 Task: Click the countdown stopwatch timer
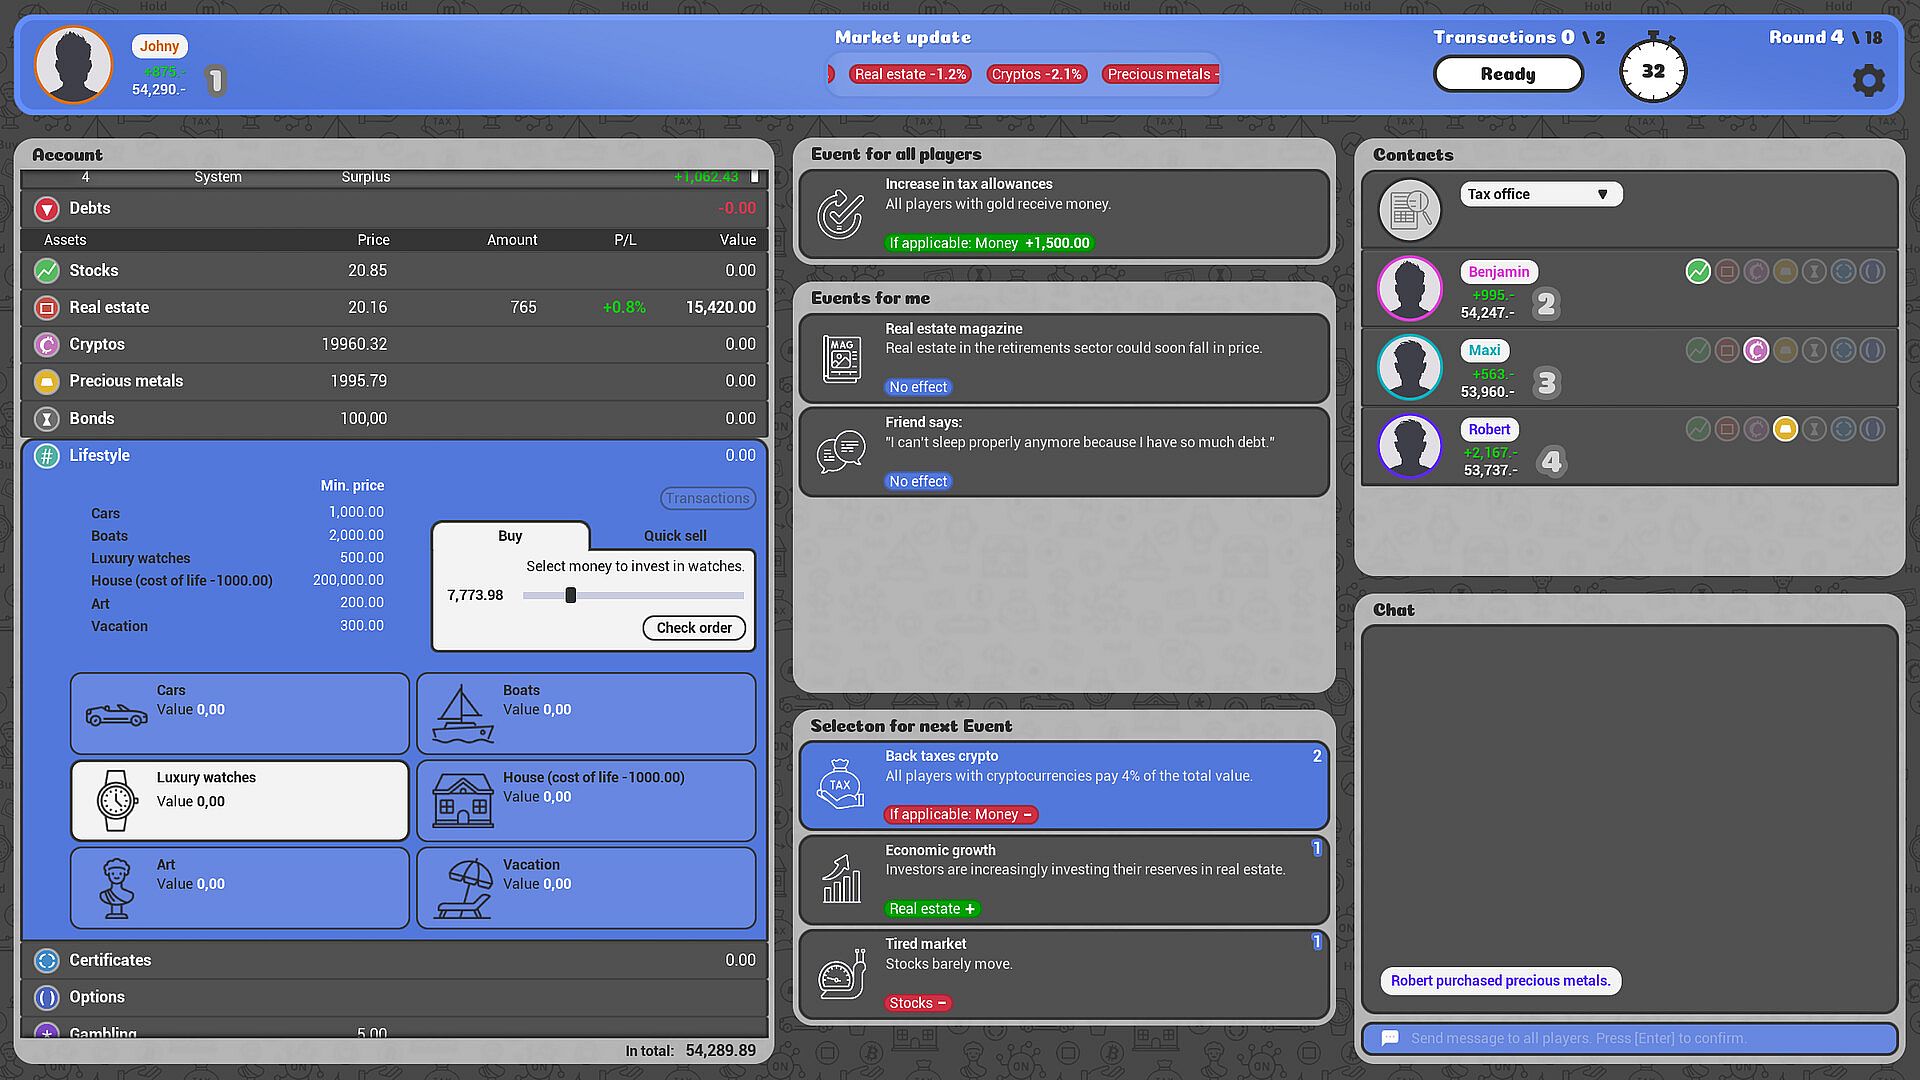click(1652, 70)
